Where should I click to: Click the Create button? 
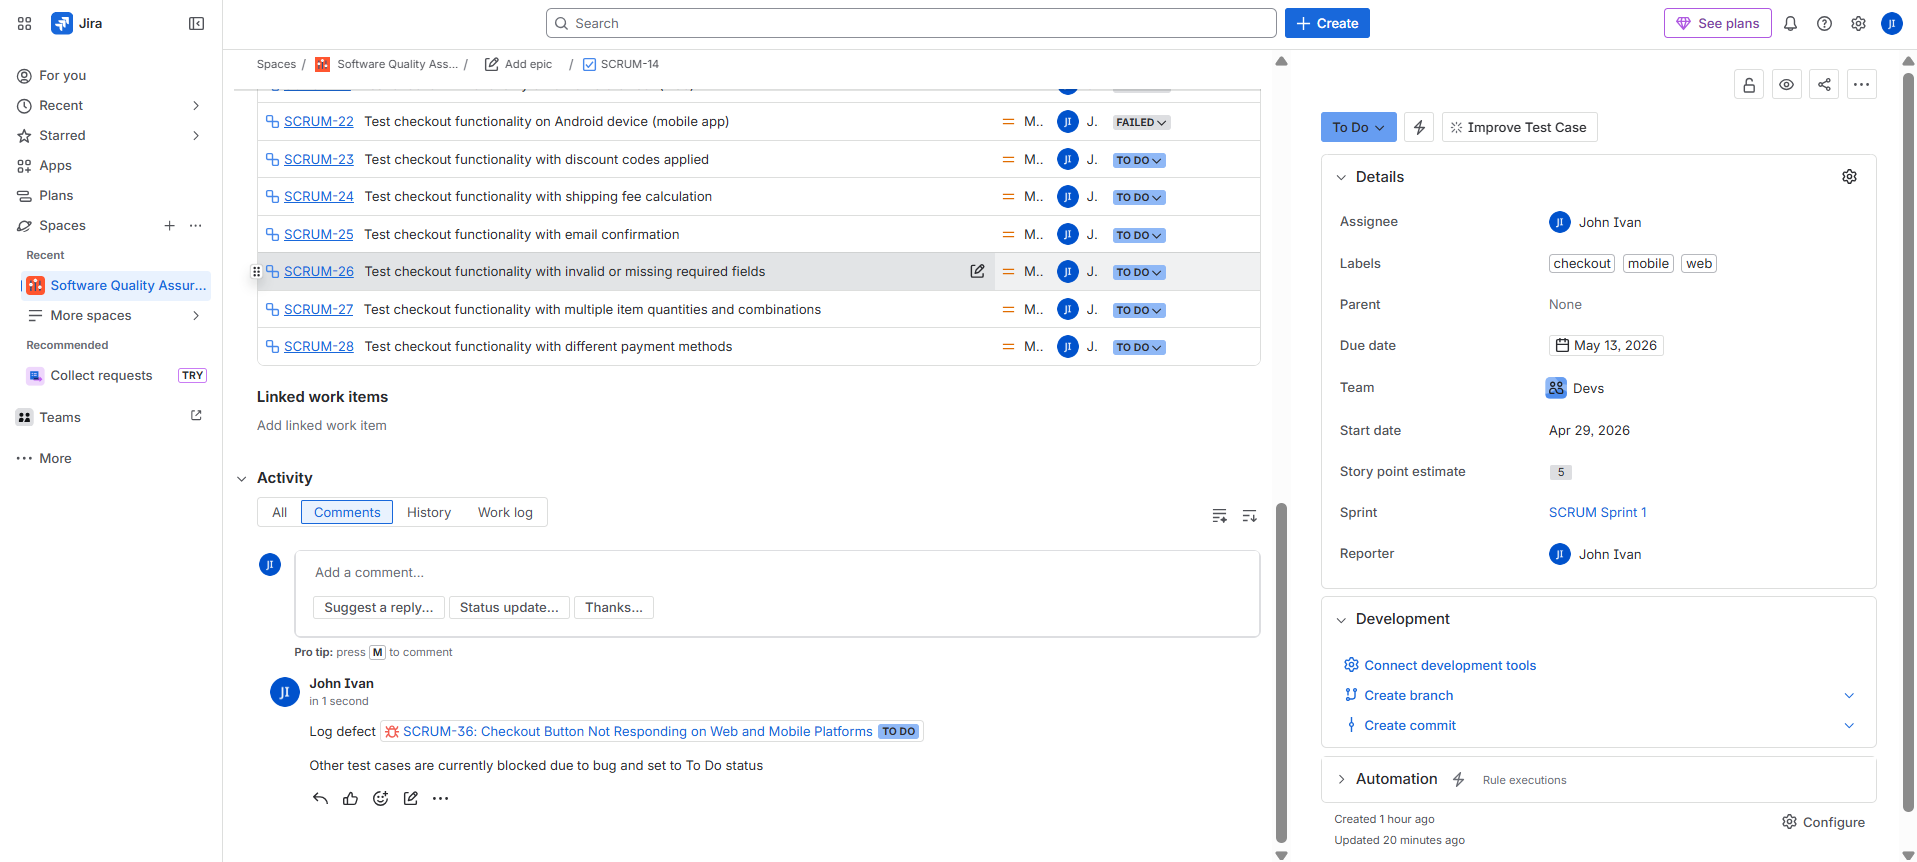(1327, 23)
